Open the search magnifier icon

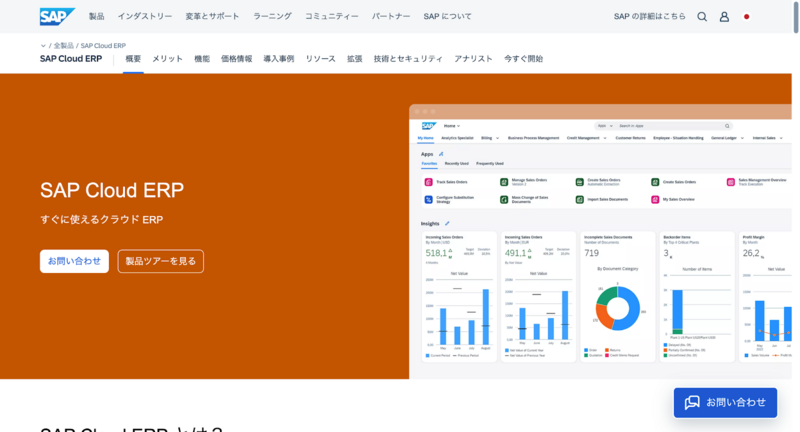[x=702, y=16]
